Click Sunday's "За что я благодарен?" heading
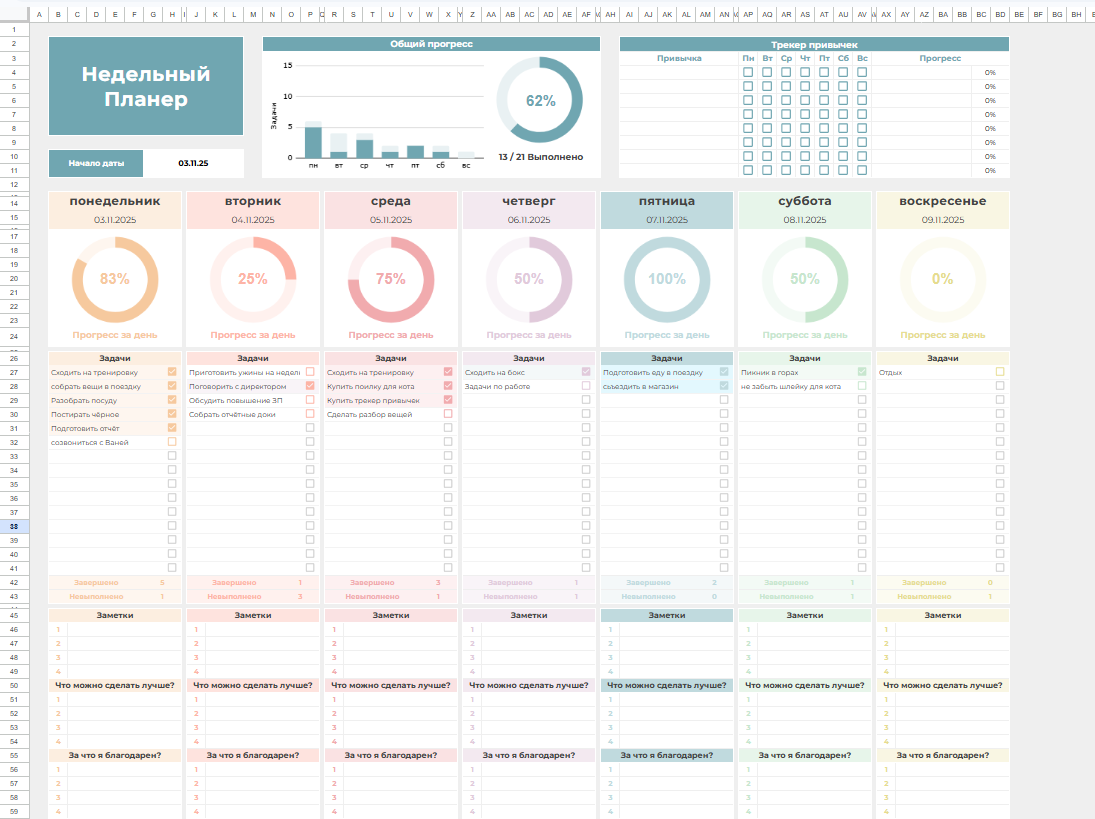The image size is (1095, 819). coord(943,755)
